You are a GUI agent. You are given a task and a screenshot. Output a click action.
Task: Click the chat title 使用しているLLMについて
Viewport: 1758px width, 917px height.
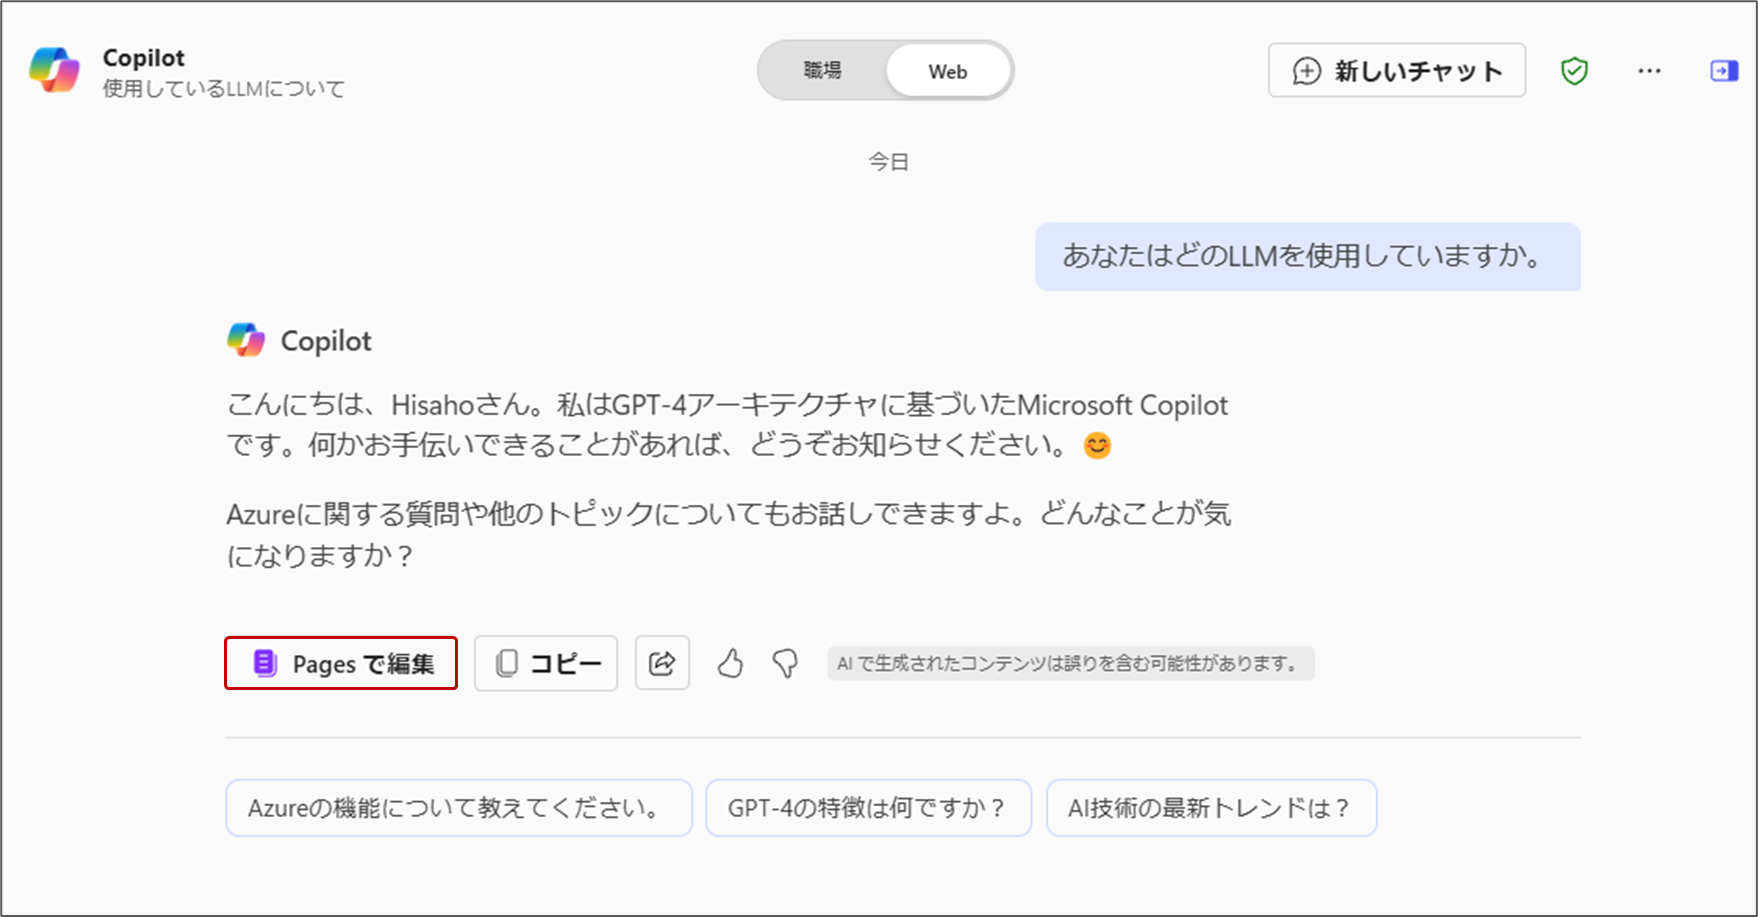click(x=224, y=89)
